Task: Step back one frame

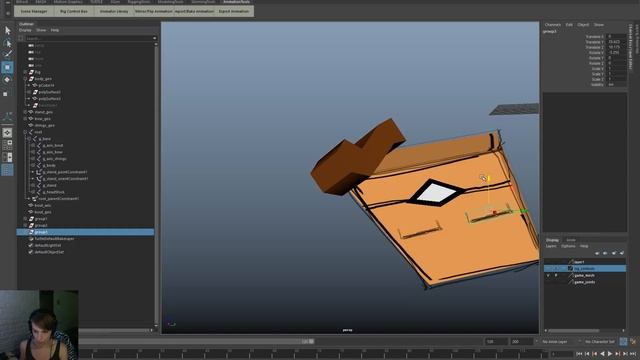Action: 587,354
